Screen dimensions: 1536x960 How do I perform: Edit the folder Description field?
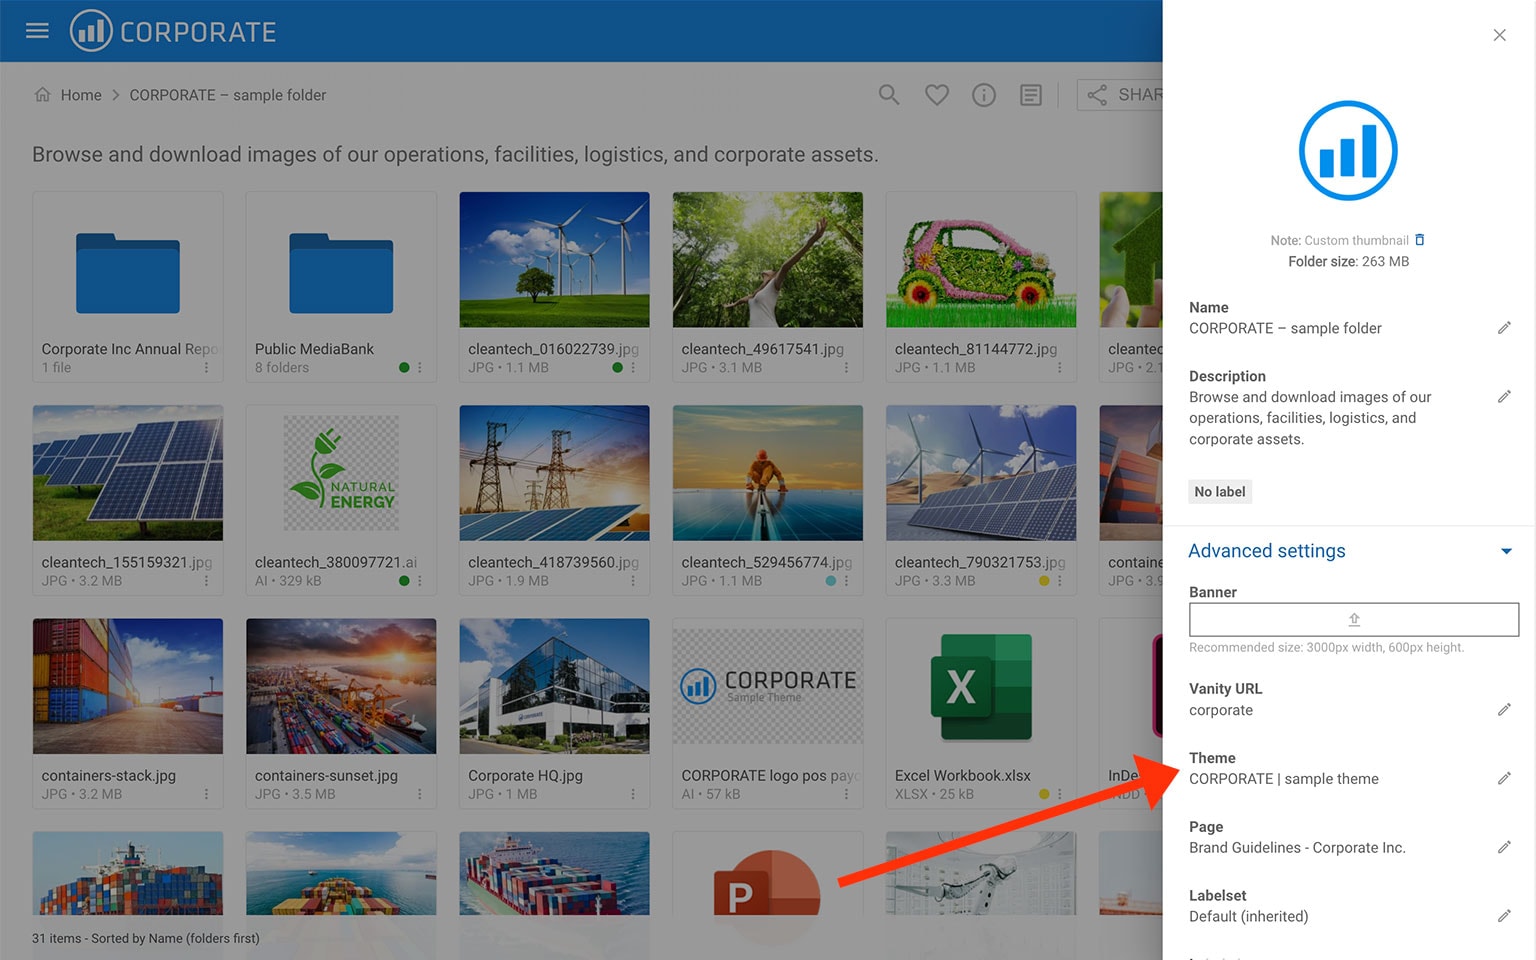tap(1506, 397)
